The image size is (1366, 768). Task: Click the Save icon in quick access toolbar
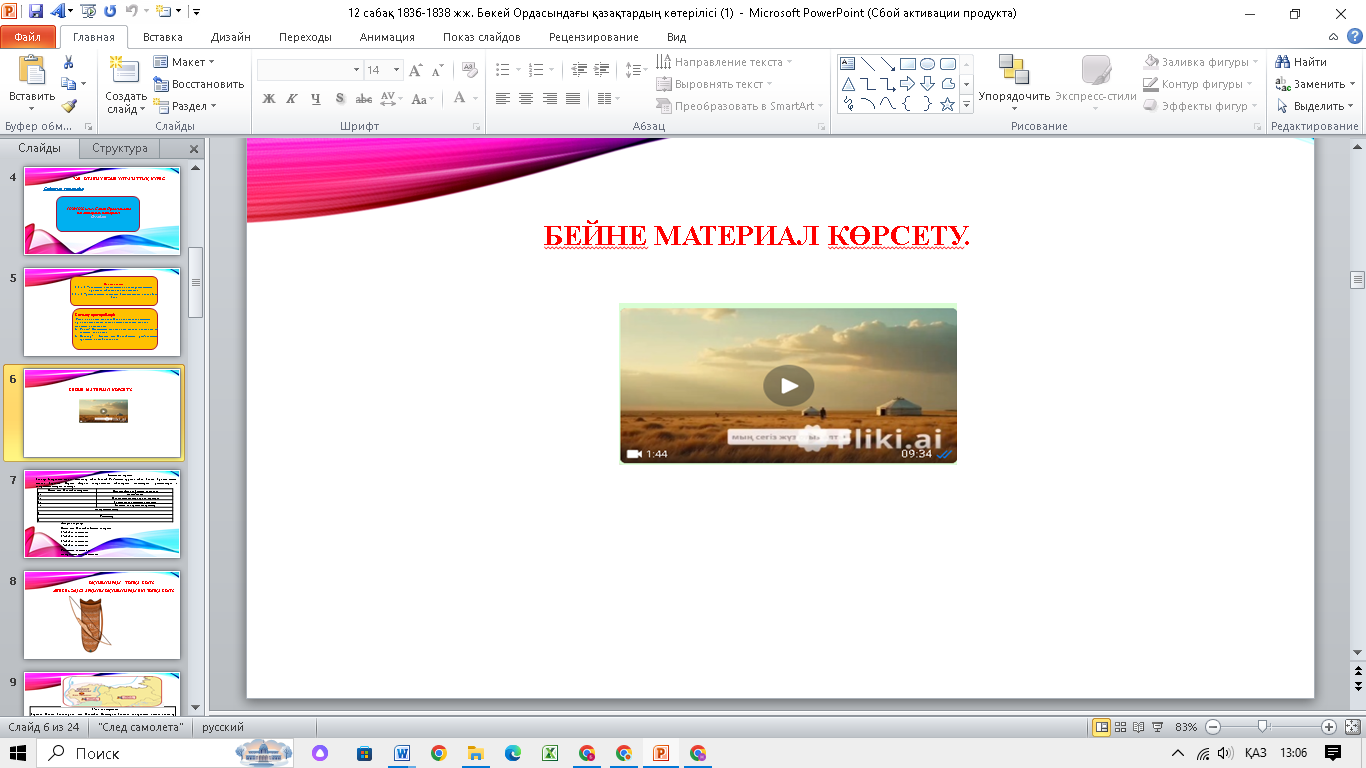pyautogui.click(x=36, y=13)
